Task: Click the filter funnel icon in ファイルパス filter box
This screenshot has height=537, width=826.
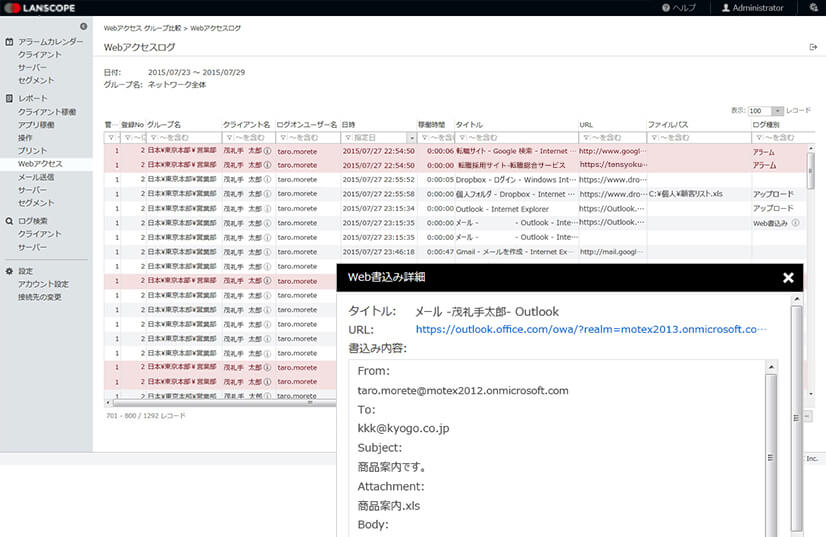Action: tap(654, 138)
